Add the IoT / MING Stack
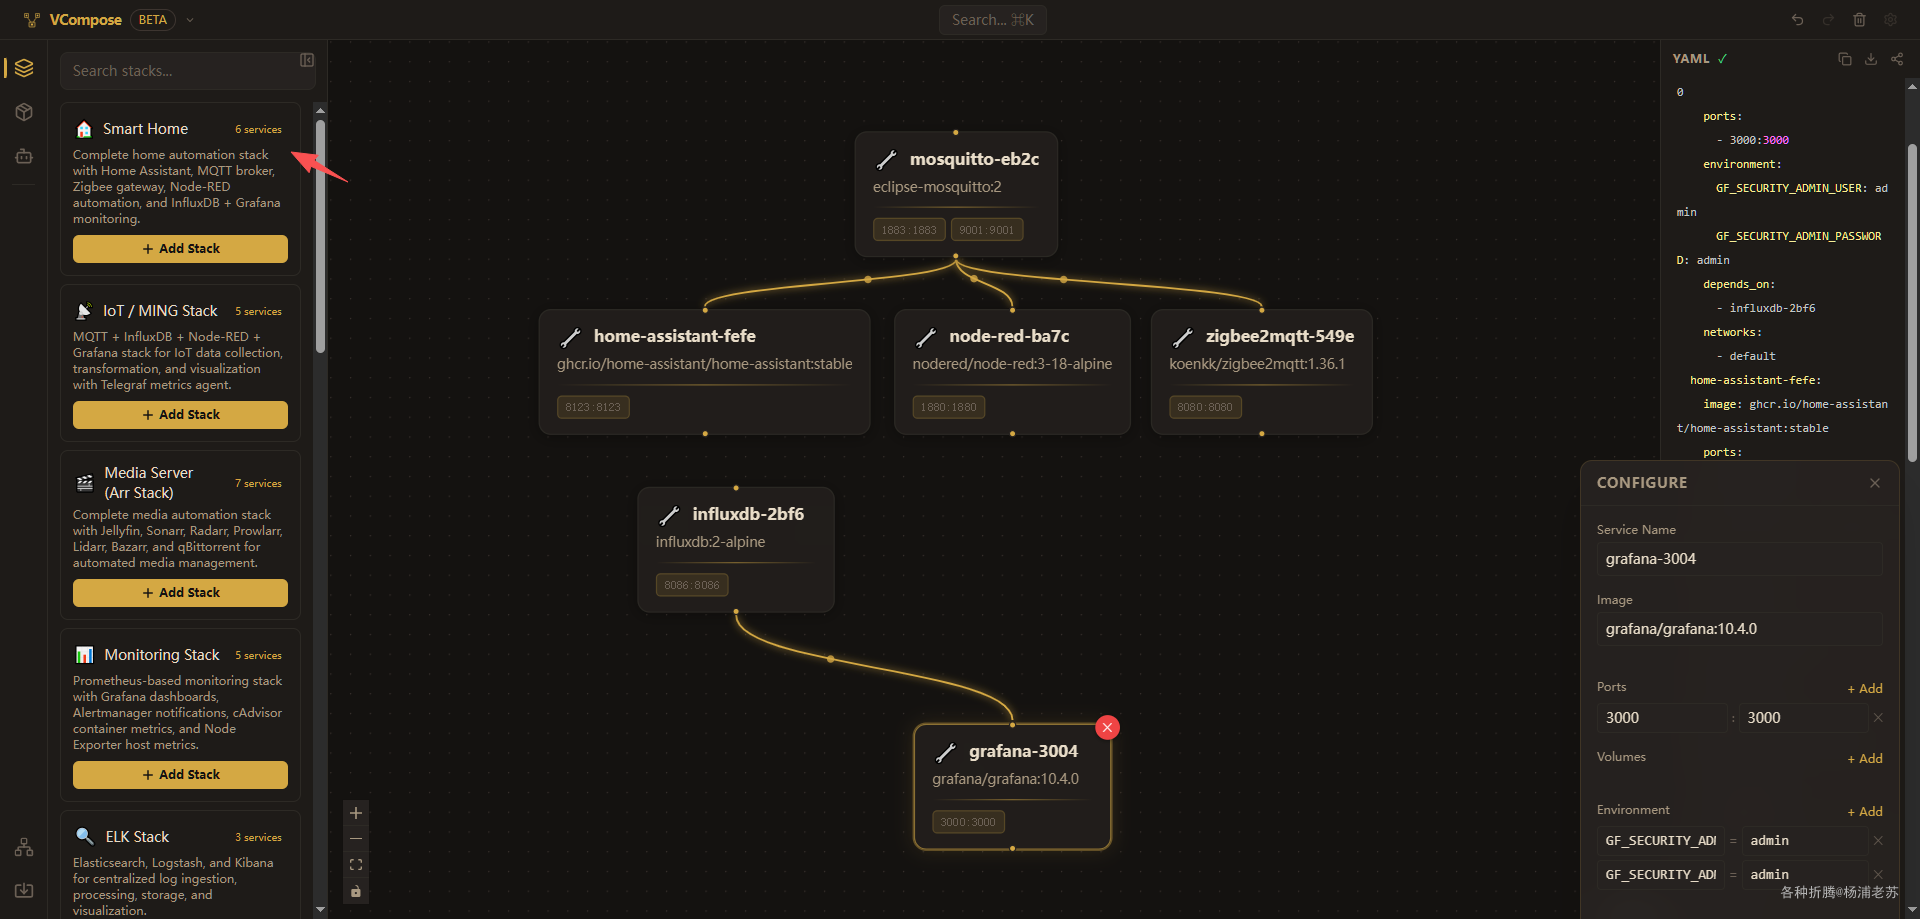The height and width of the screenshot is (919, 1920). coord(180,415)
